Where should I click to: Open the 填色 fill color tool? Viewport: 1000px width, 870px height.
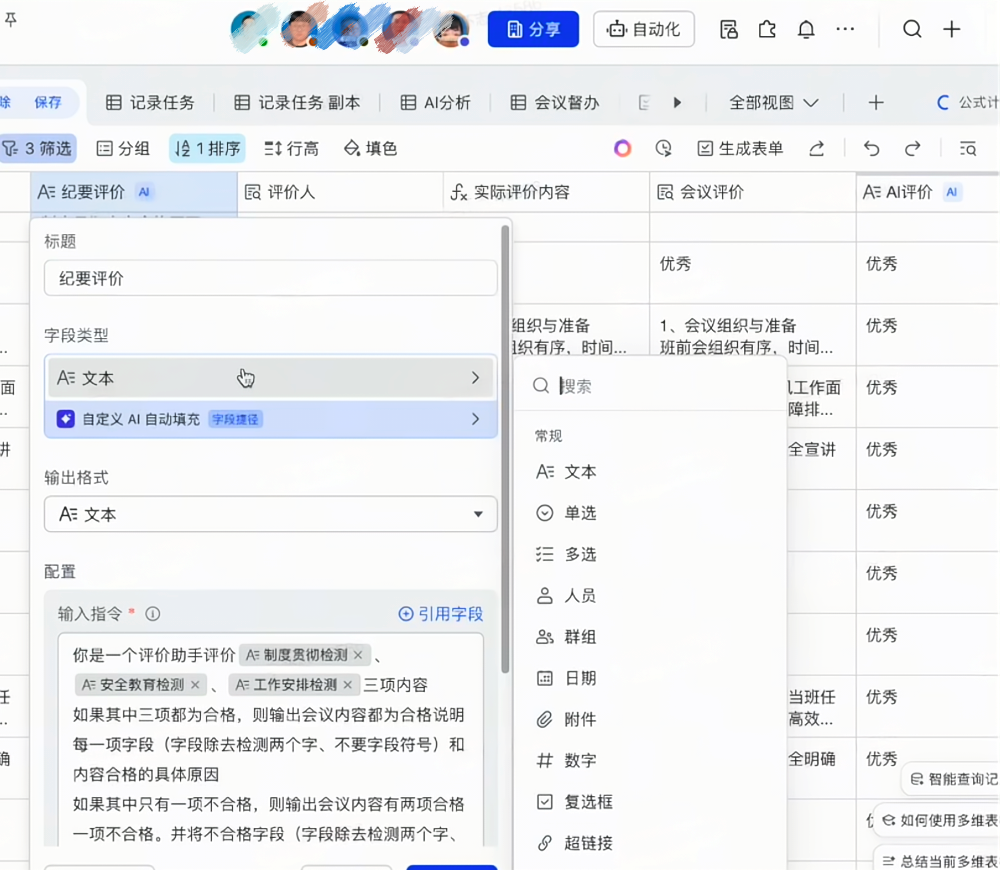368,147
